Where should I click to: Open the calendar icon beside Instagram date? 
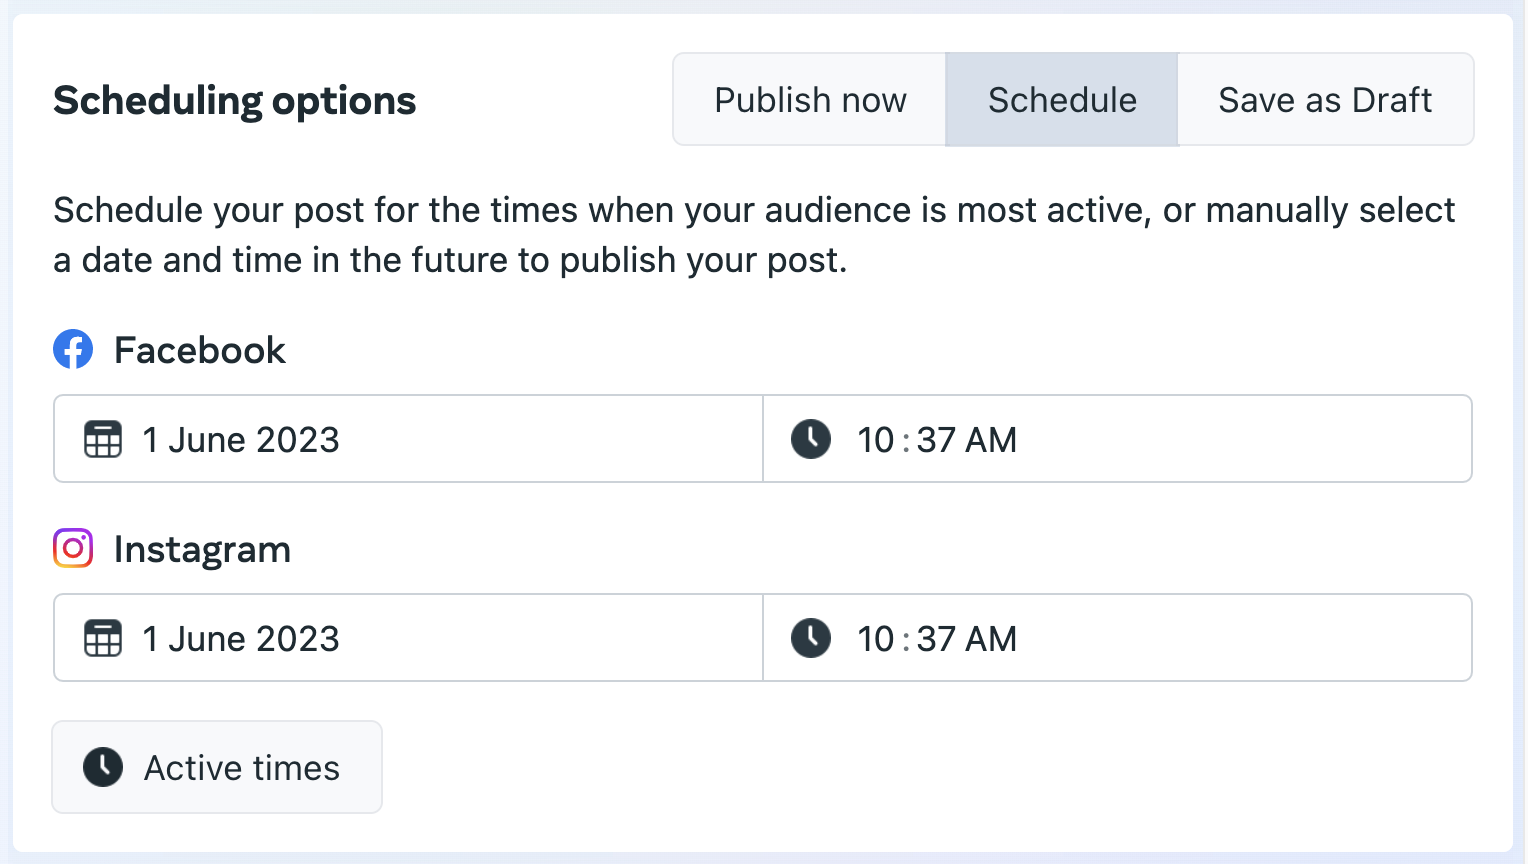tap(102, 638)
